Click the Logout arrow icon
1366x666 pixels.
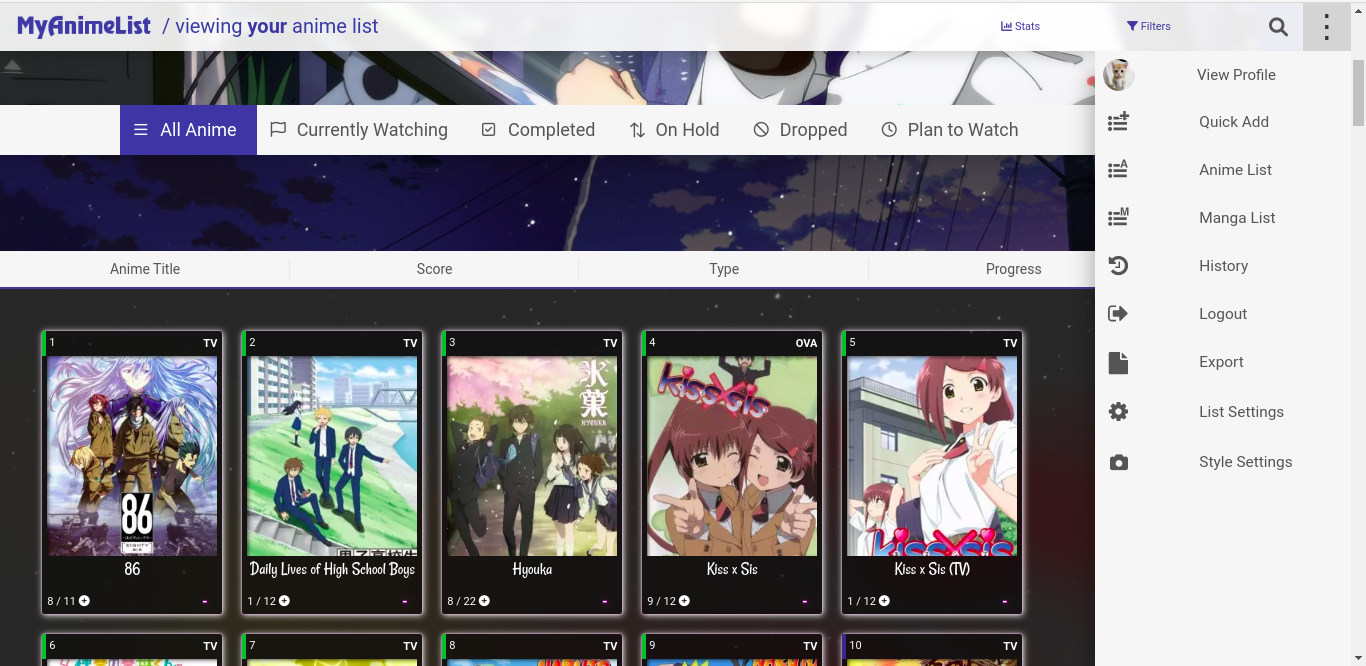point(1118,314)
